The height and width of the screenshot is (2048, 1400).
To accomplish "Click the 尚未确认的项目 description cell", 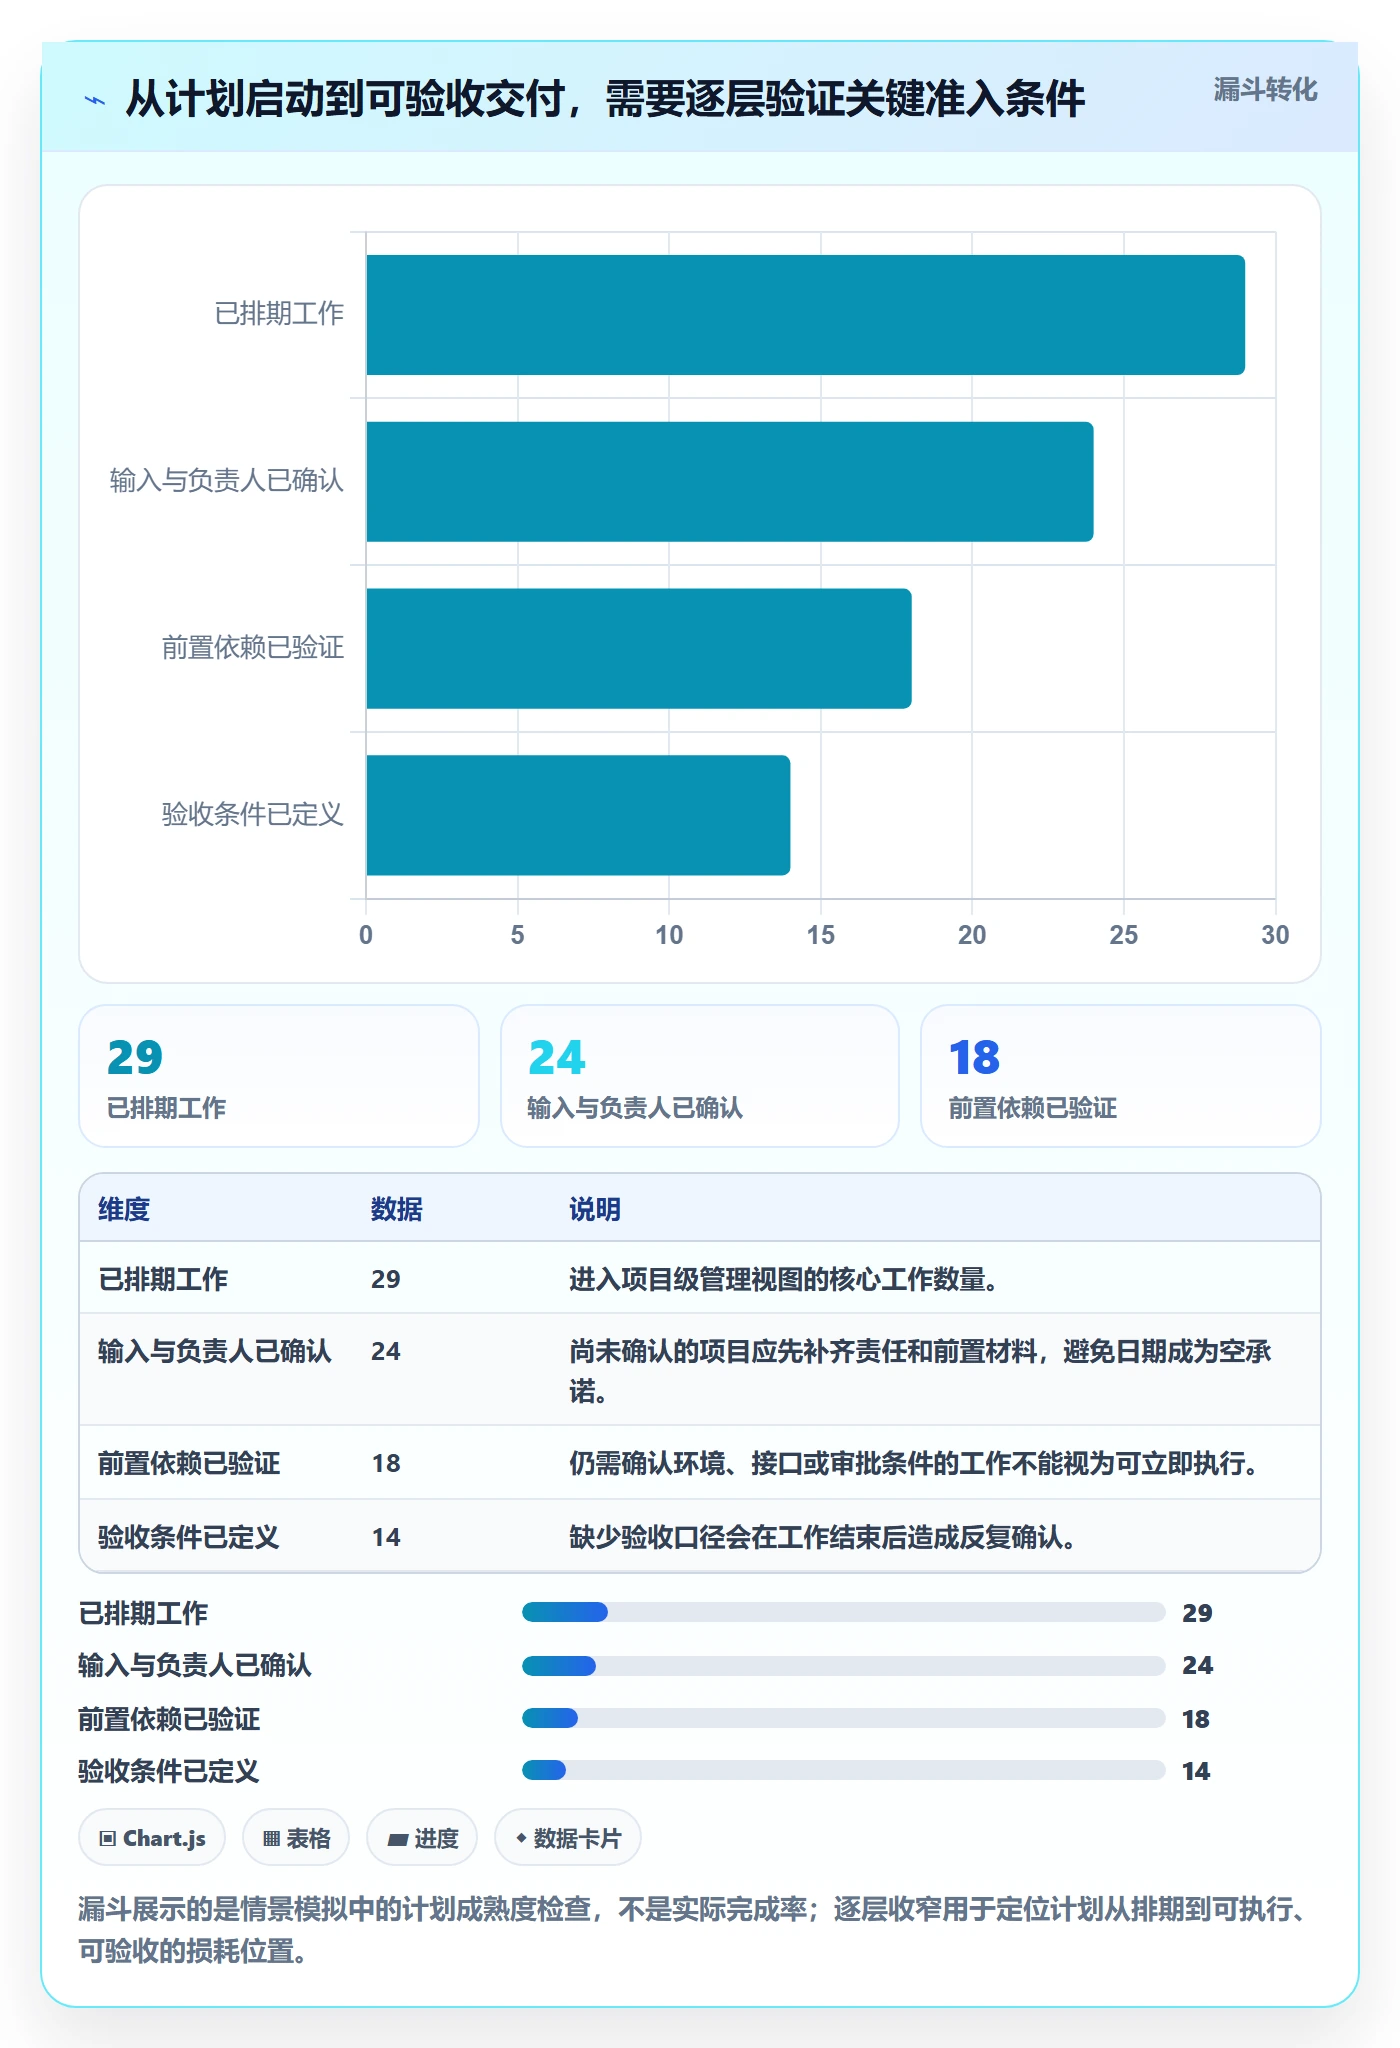I will tap(920, 1371).
